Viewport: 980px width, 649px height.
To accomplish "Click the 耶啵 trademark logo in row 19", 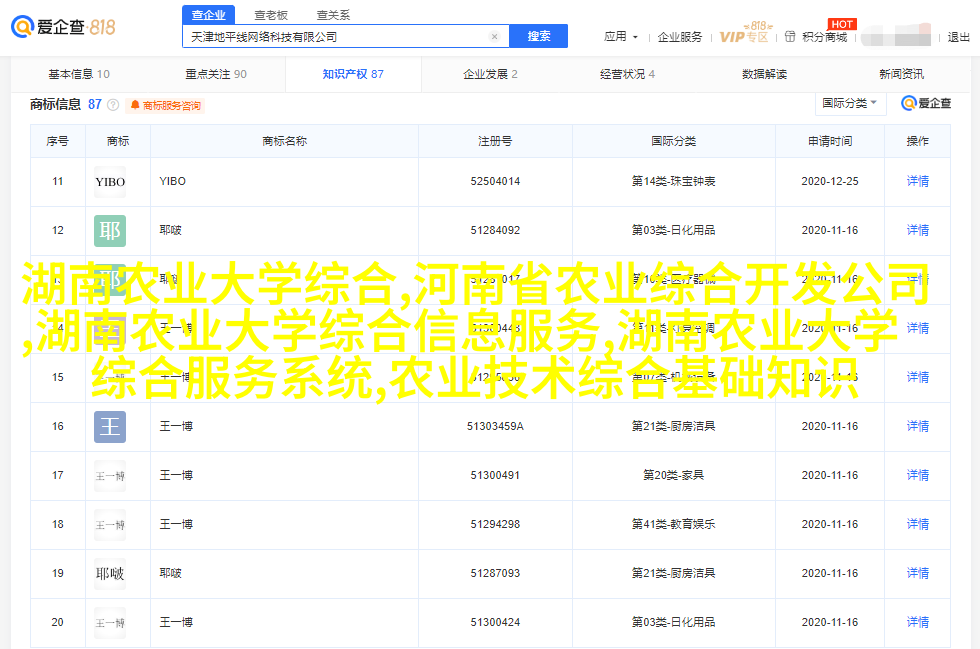I will tap(110, 574).
